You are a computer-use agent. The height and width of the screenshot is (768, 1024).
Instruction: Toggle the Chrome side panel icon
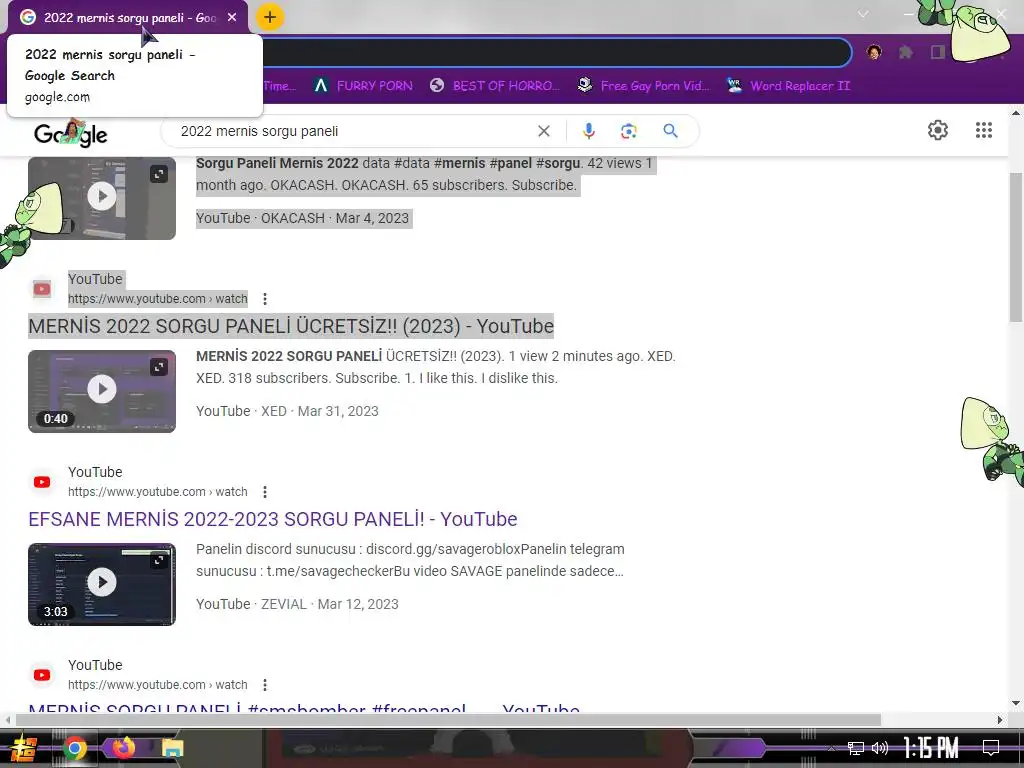click(937, 52)
